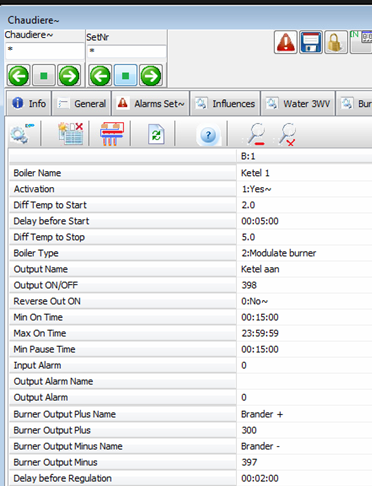Click the table with red X icon
The height and width of the screenshot is (486, 372).
(70, 134)
